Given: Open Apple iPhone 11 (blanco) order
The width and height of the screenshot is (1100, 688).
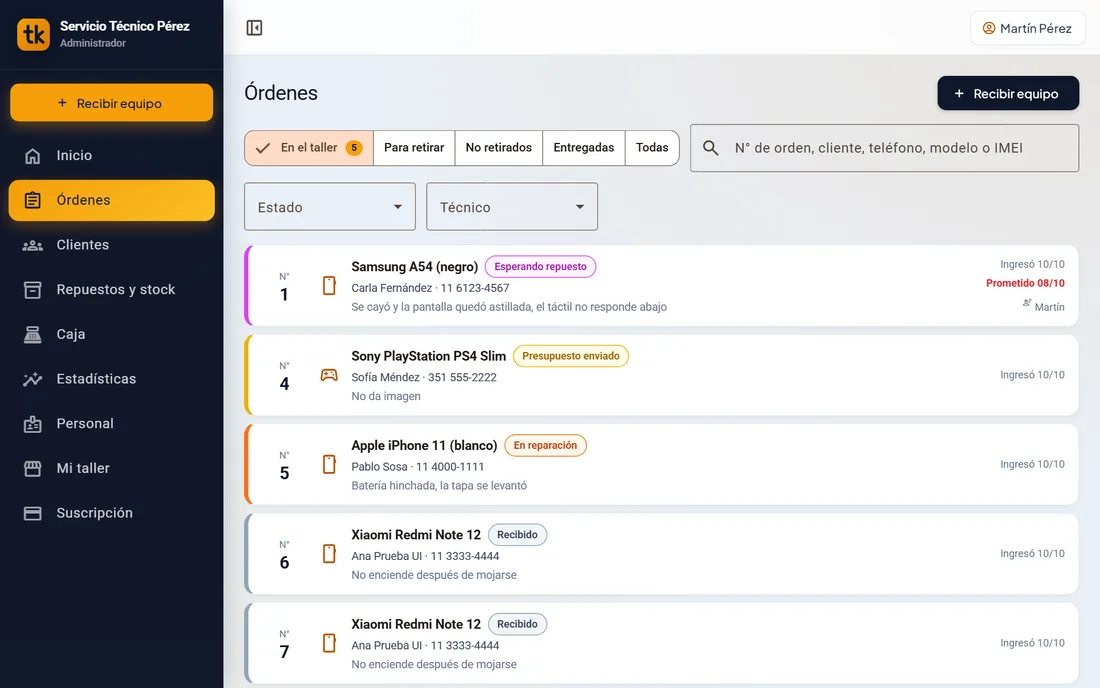Looking at the screenshot, I should click(662, 464).
